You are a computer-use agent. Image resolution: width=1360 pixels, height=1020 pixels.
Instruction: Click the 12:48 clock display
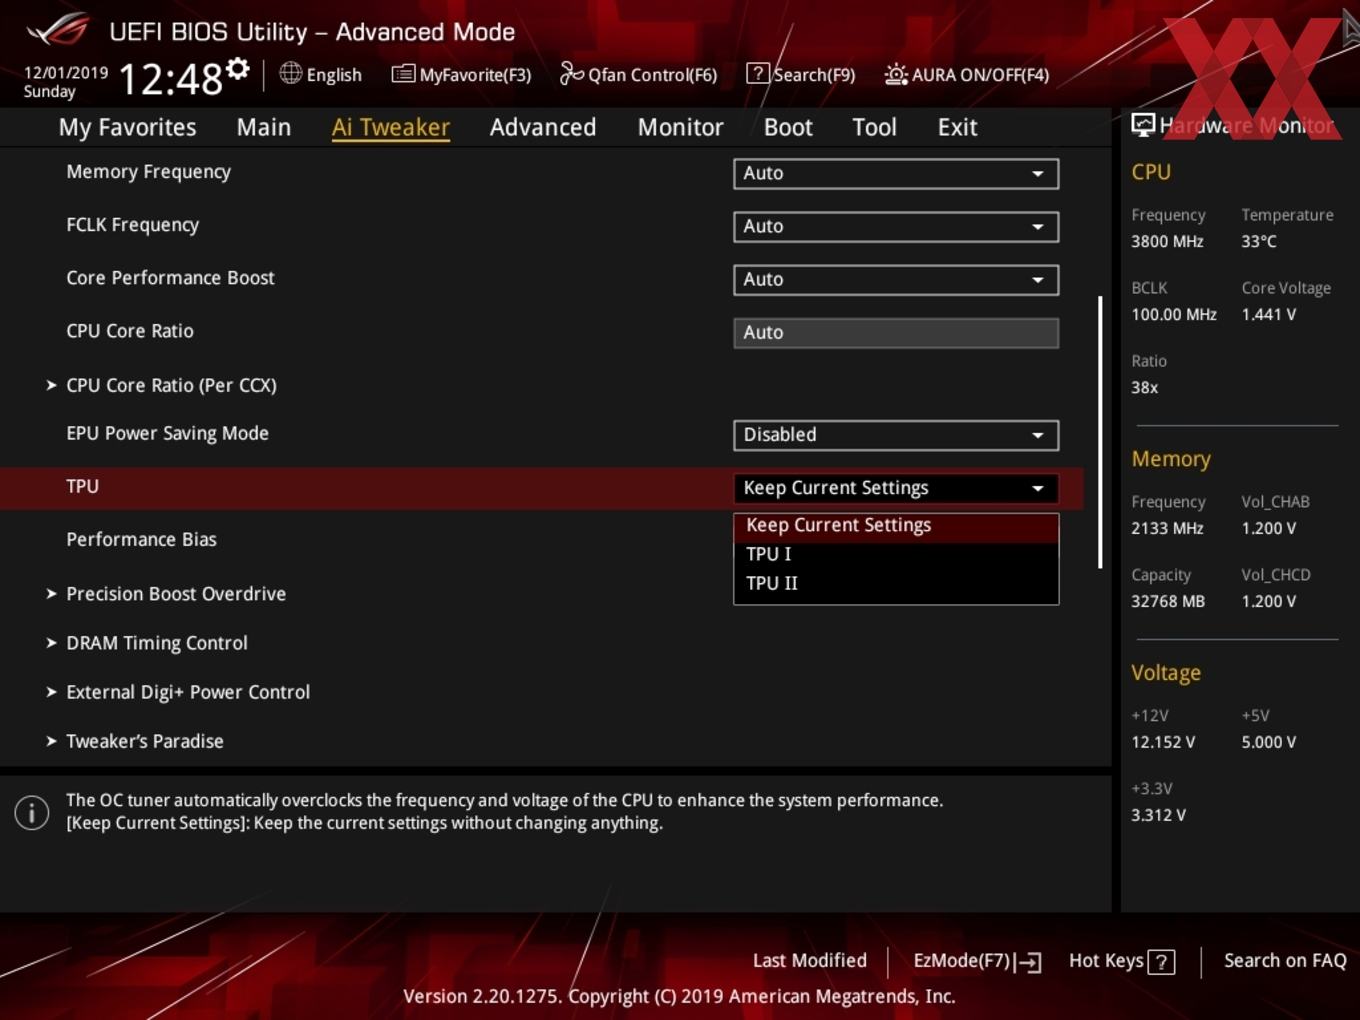[170, 78]
